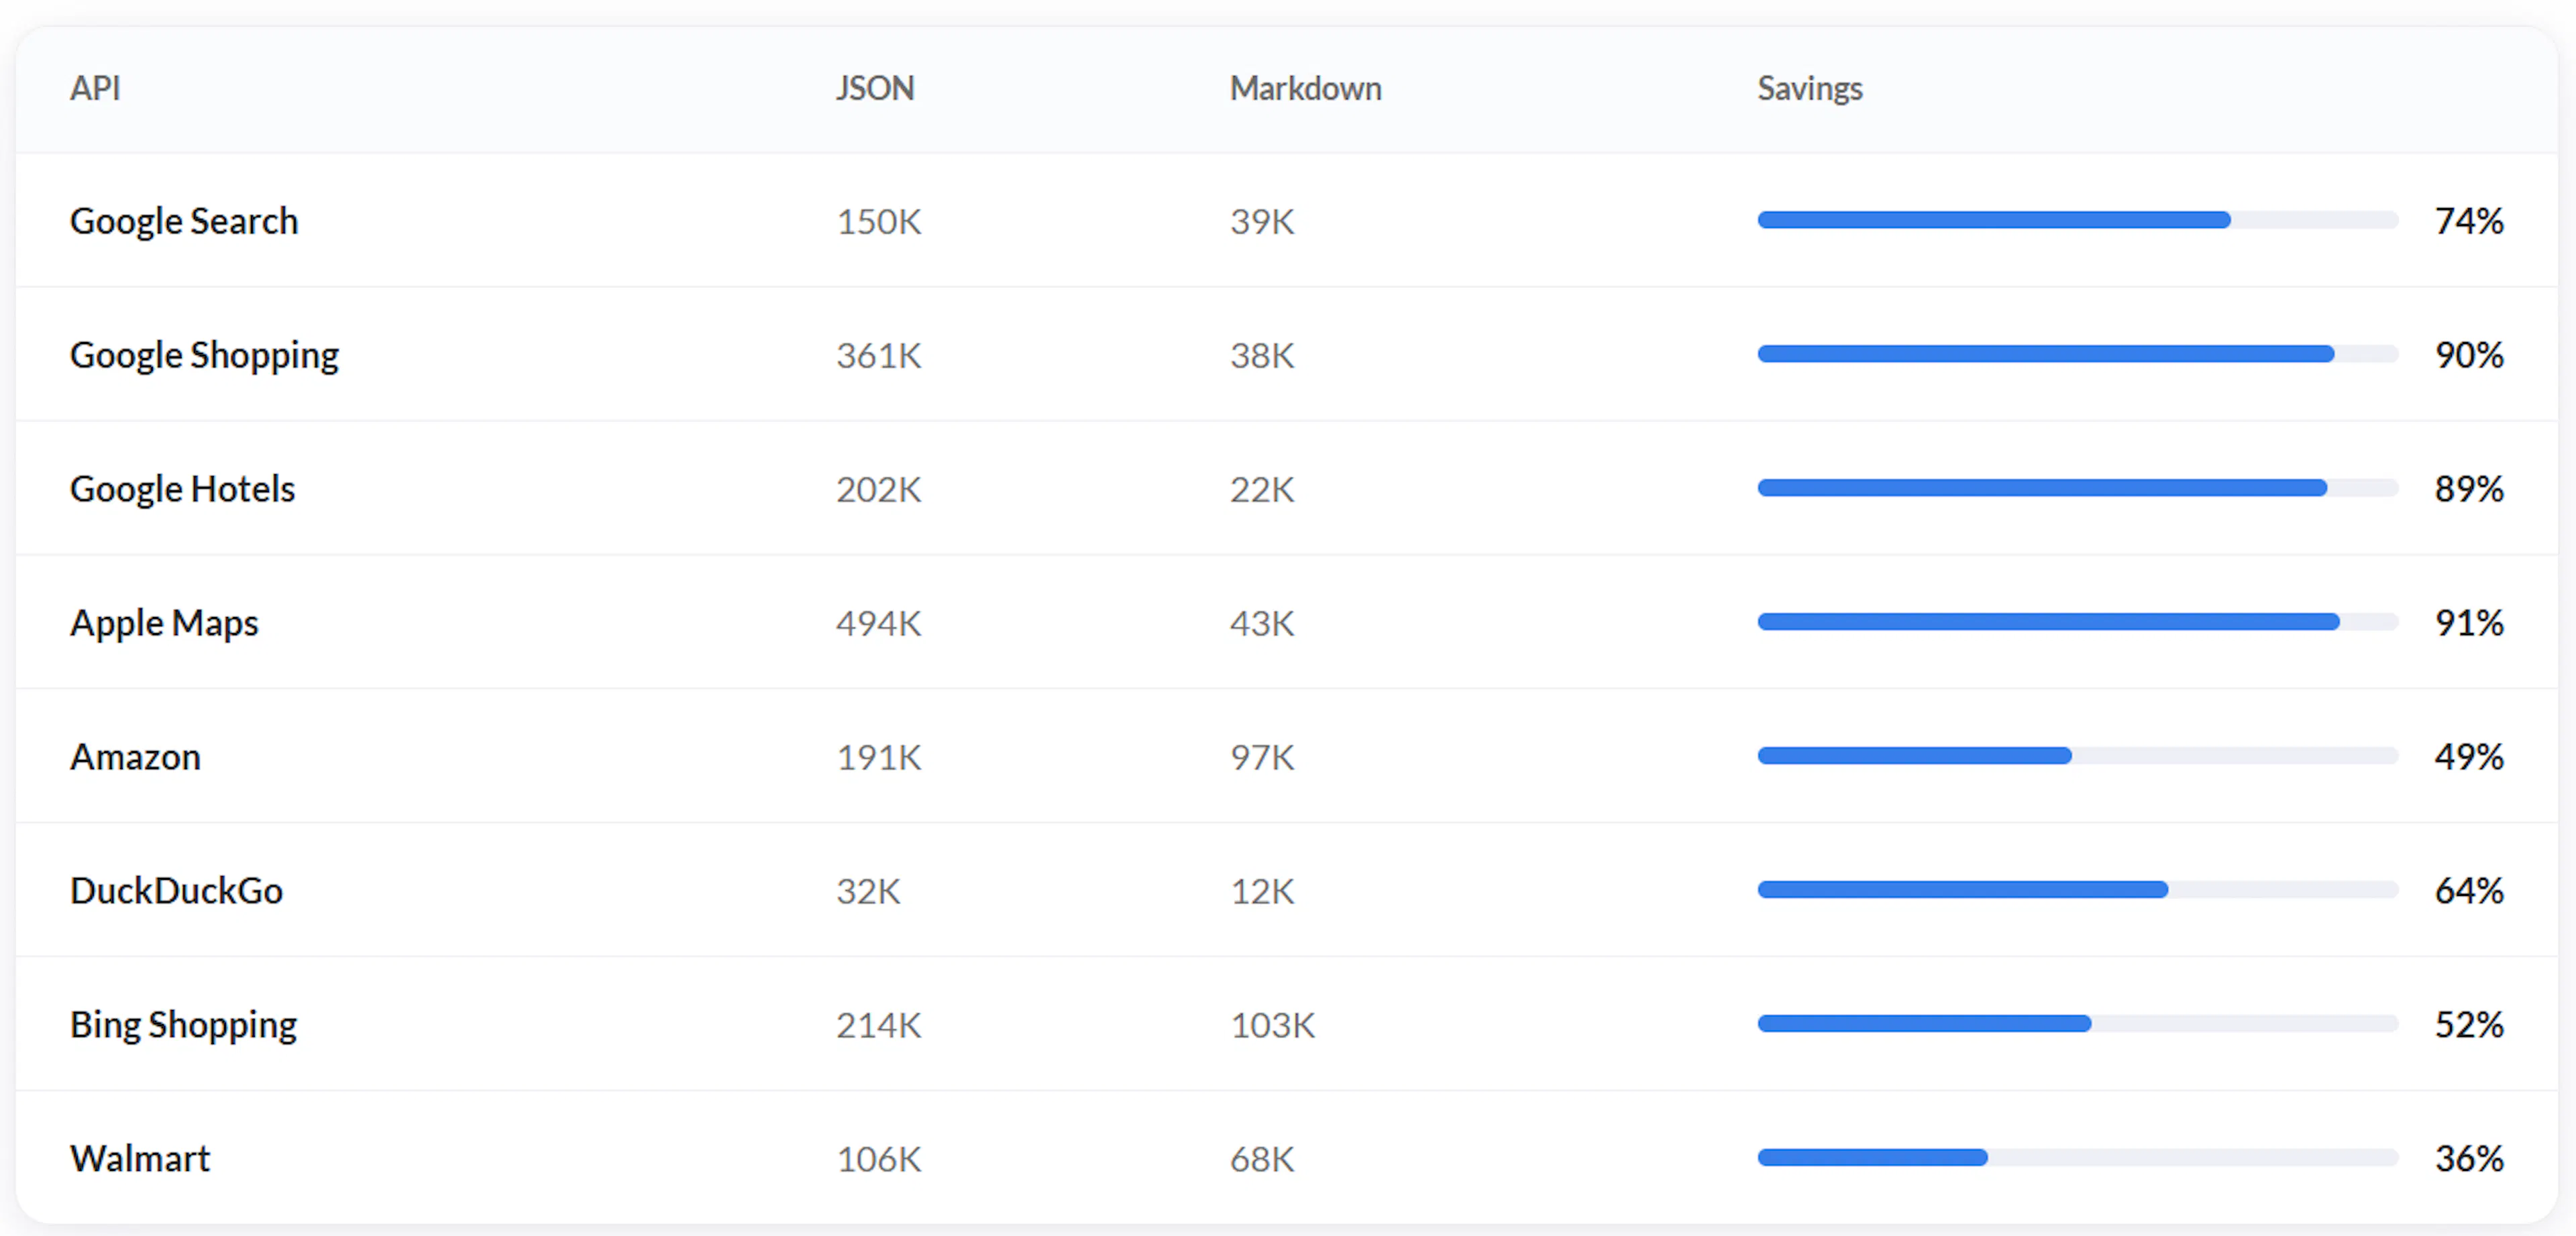Click the Google Shopping savings progress bar
The width and height of the screenshot is (2576, 1236).
(x=2078, y=354)
